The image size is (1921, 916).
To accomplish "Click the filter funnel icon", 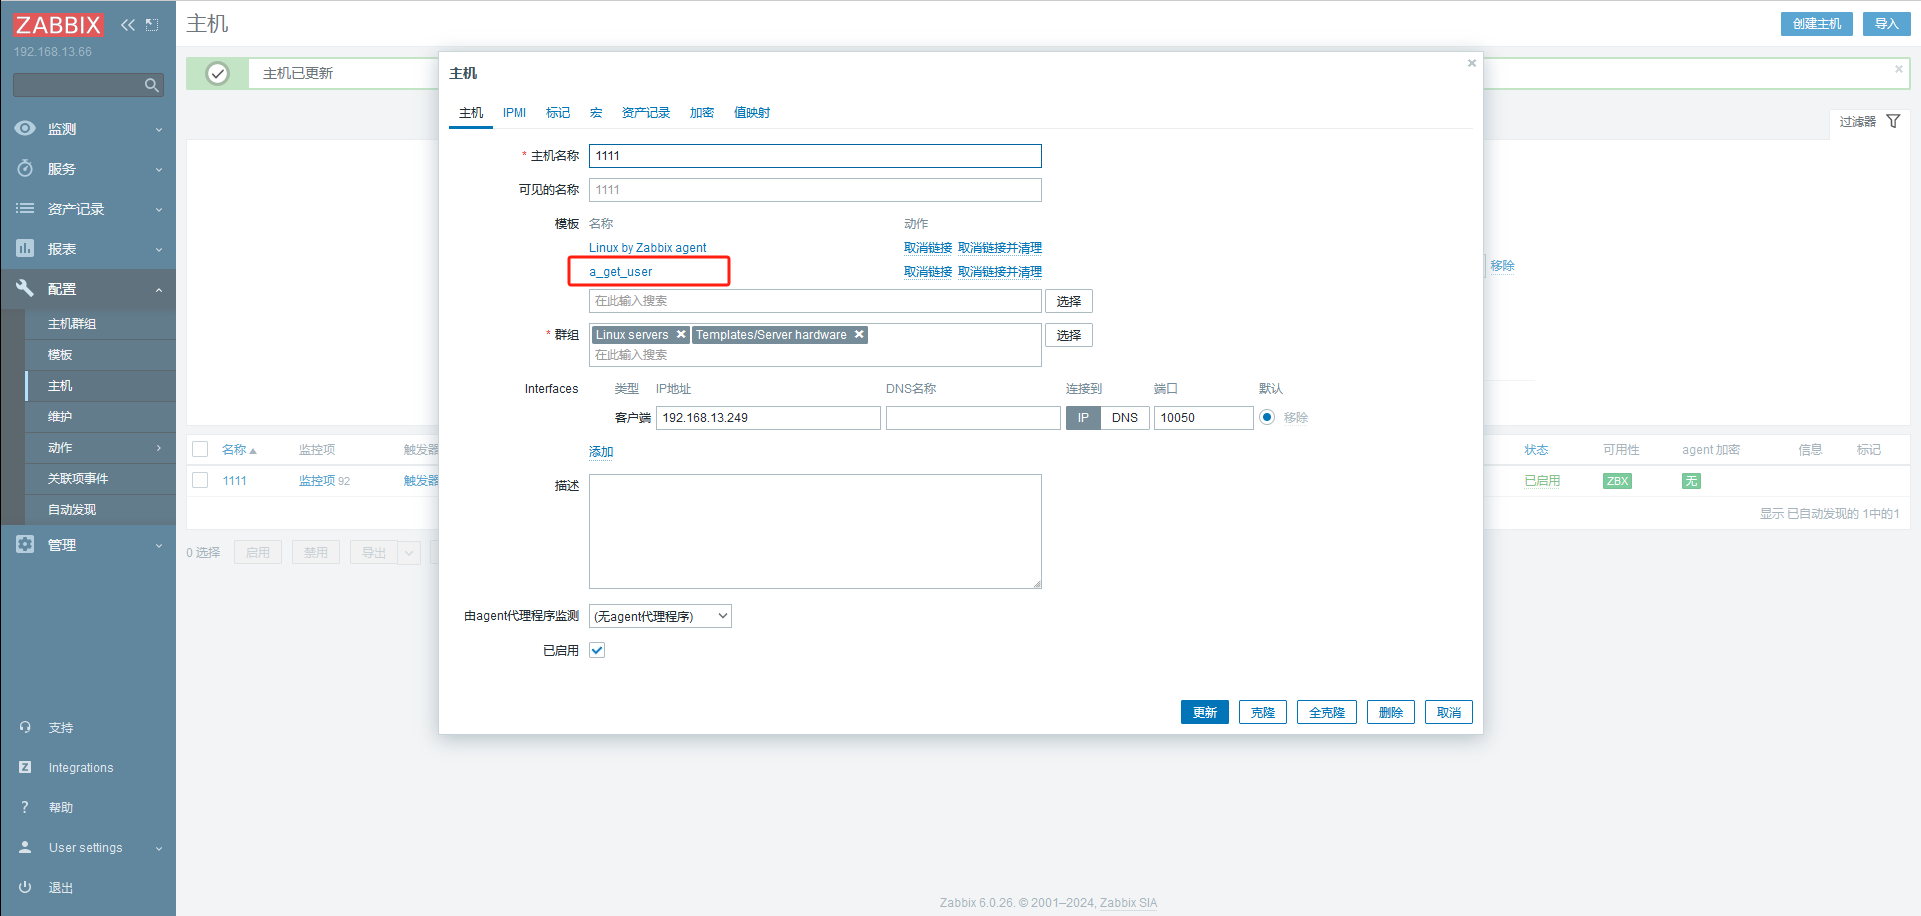I will (x=1893, y=121).
